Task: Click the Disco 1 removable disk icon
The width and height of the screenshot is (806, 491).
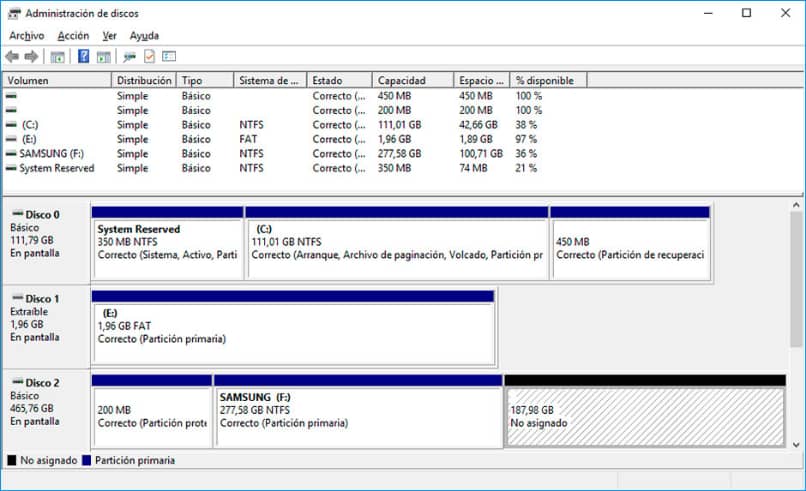Action: point(17,298)
